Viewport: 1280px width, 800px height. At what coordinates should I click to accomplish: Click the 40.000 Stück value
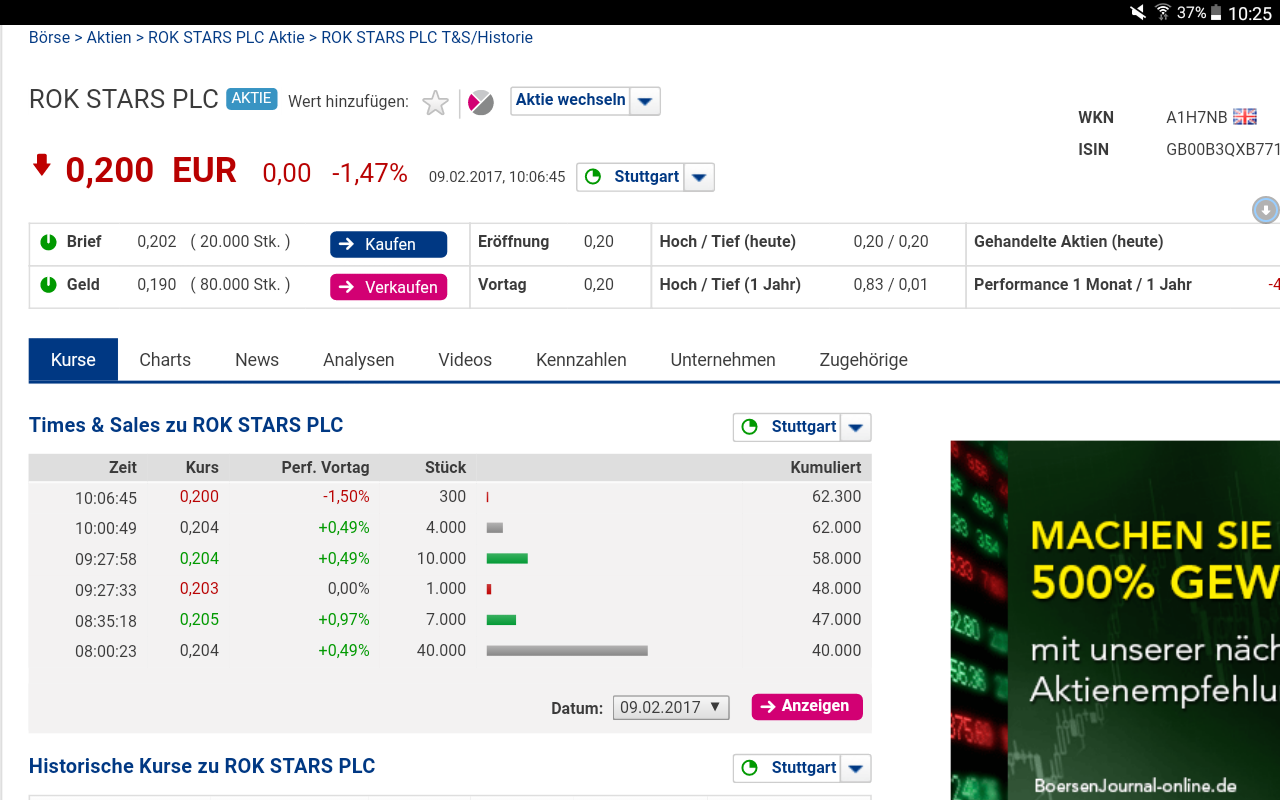click(442, 651)
